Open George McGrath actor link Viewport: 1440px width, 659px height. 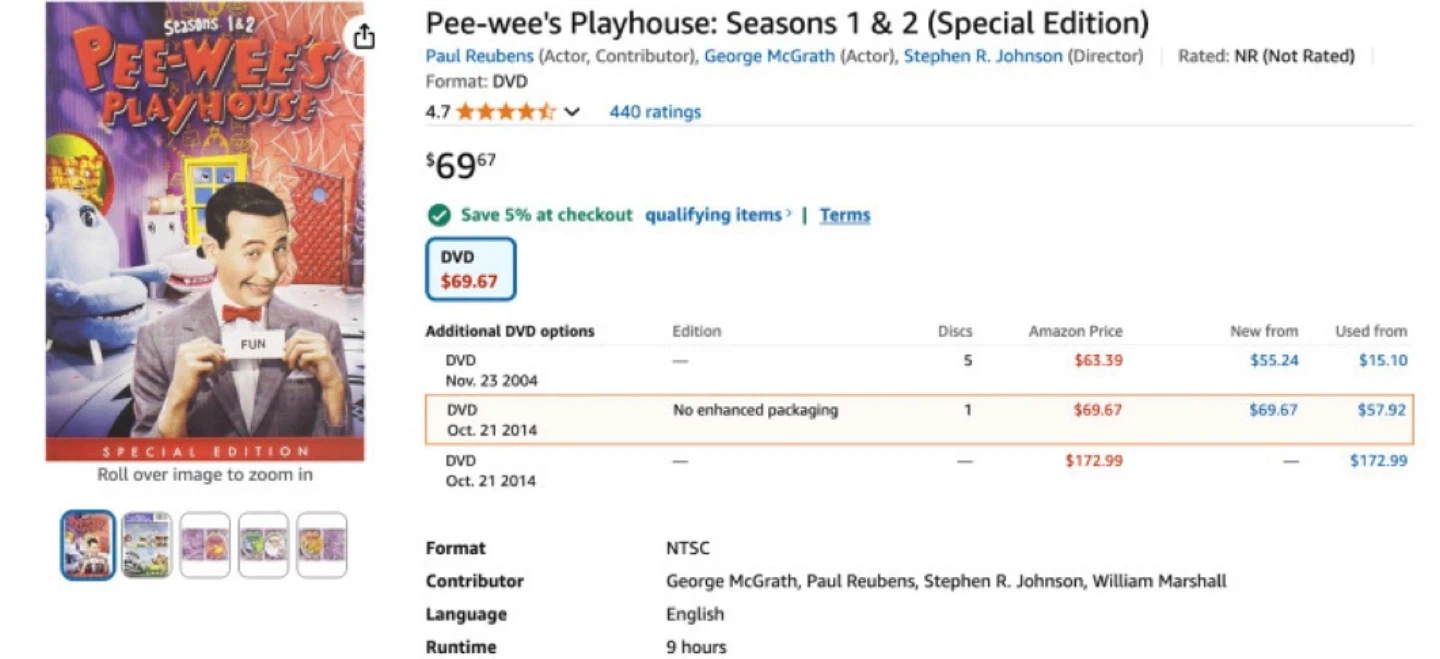769,56
